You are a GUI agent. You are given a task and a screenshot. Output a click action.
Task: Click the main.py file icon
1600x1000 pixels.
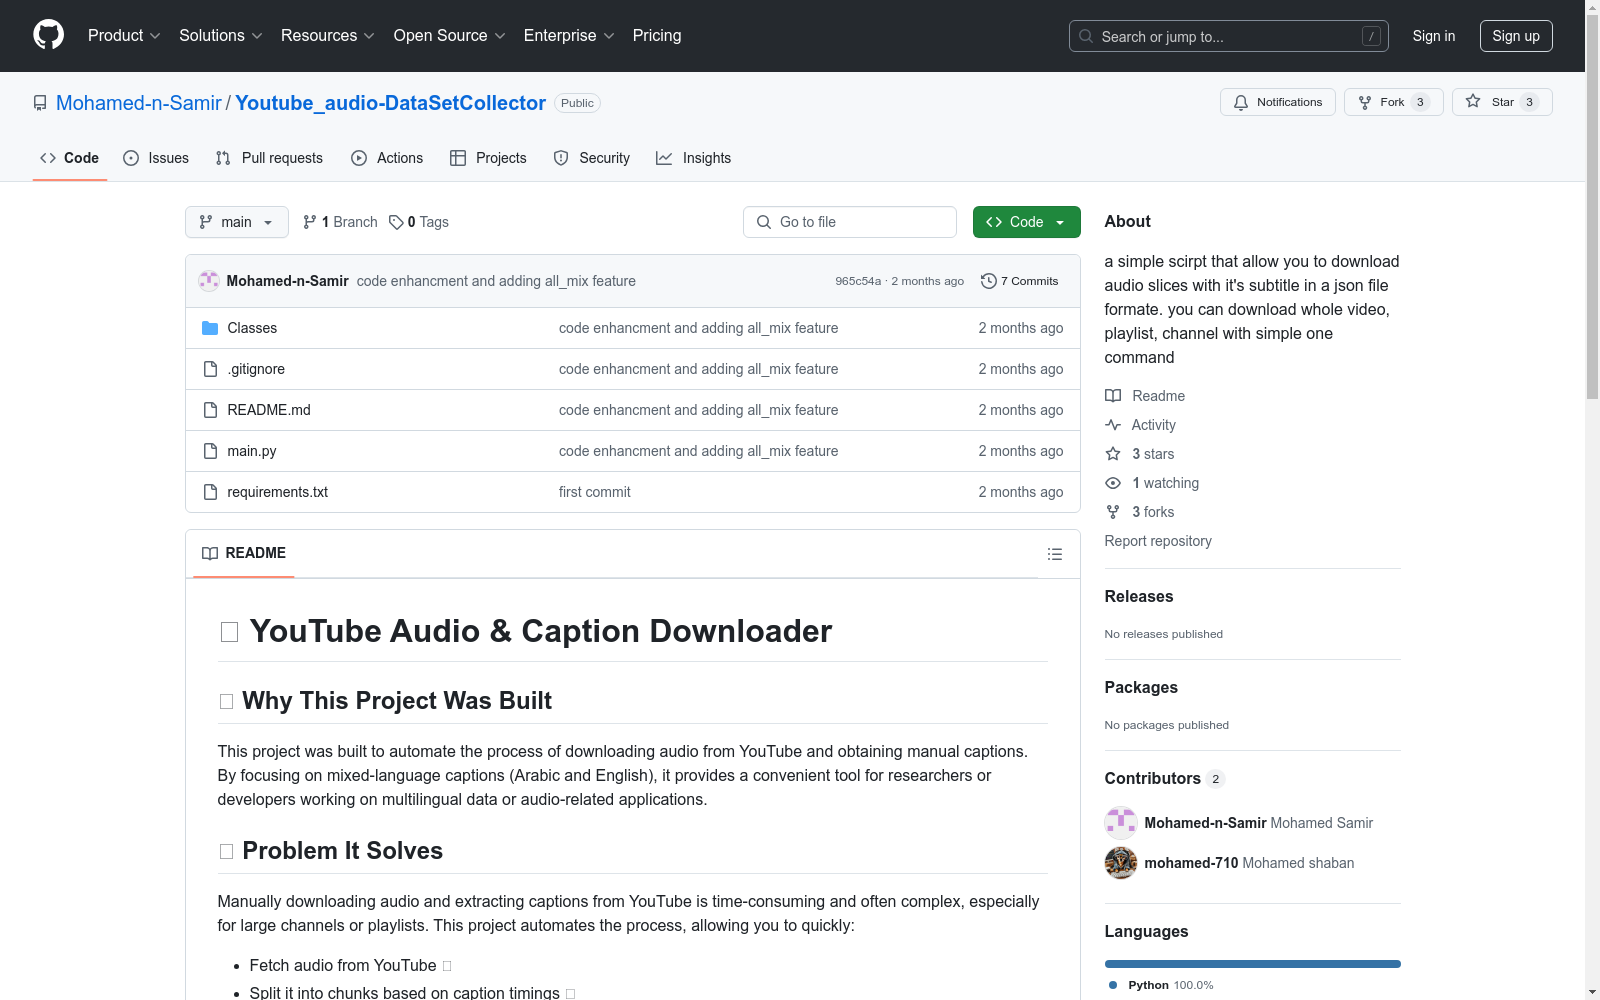(210, 451)
